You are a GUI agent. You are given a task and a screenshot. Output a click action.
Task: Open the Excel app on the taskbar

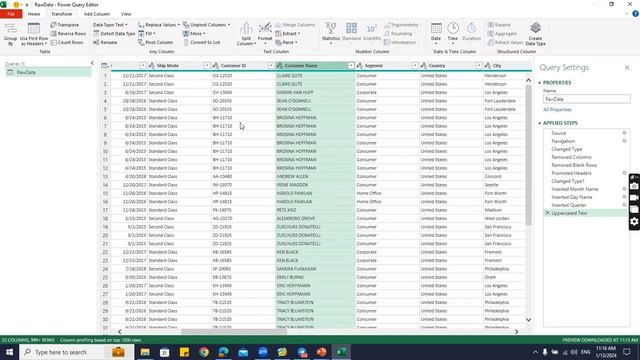341,352
